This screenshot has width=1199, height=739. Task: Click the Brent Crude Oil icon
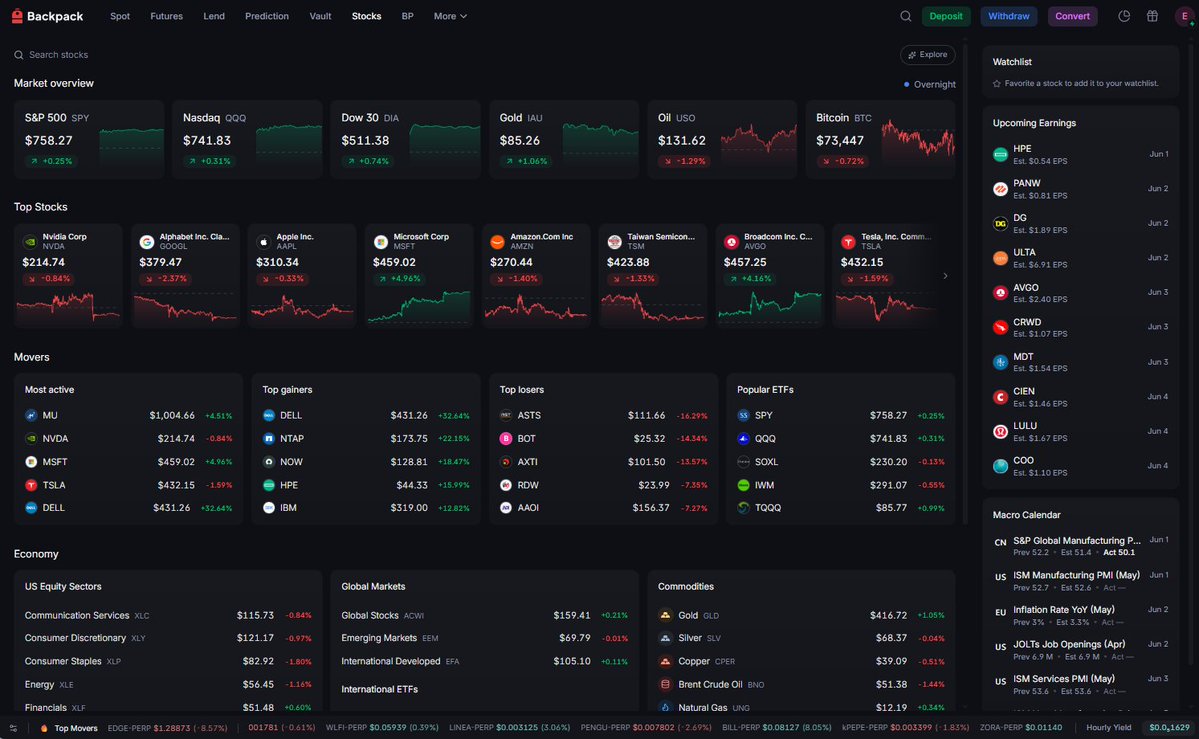coord(665,685)
